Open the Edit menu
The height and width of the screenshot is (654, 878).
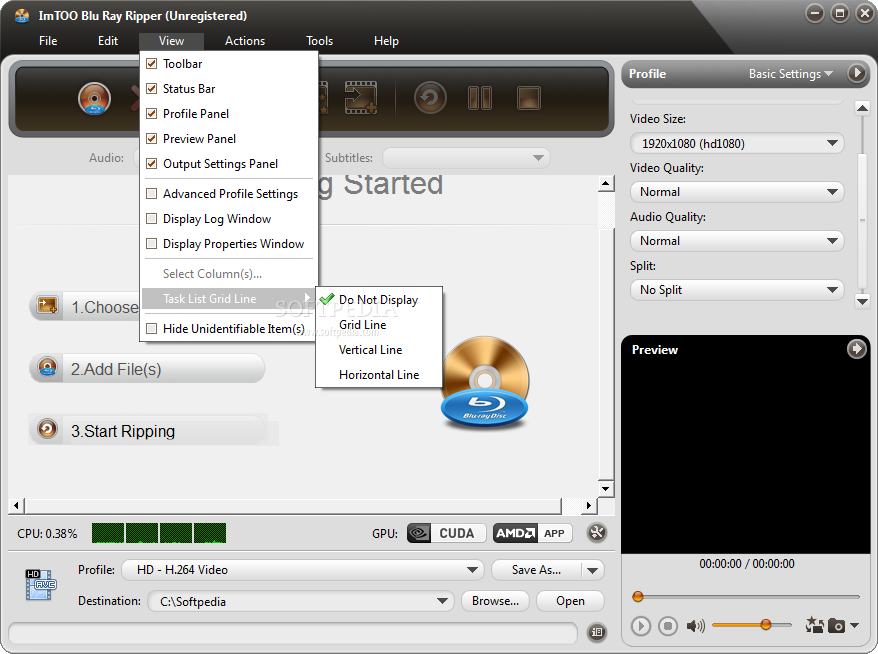click(x=108, y=41)
